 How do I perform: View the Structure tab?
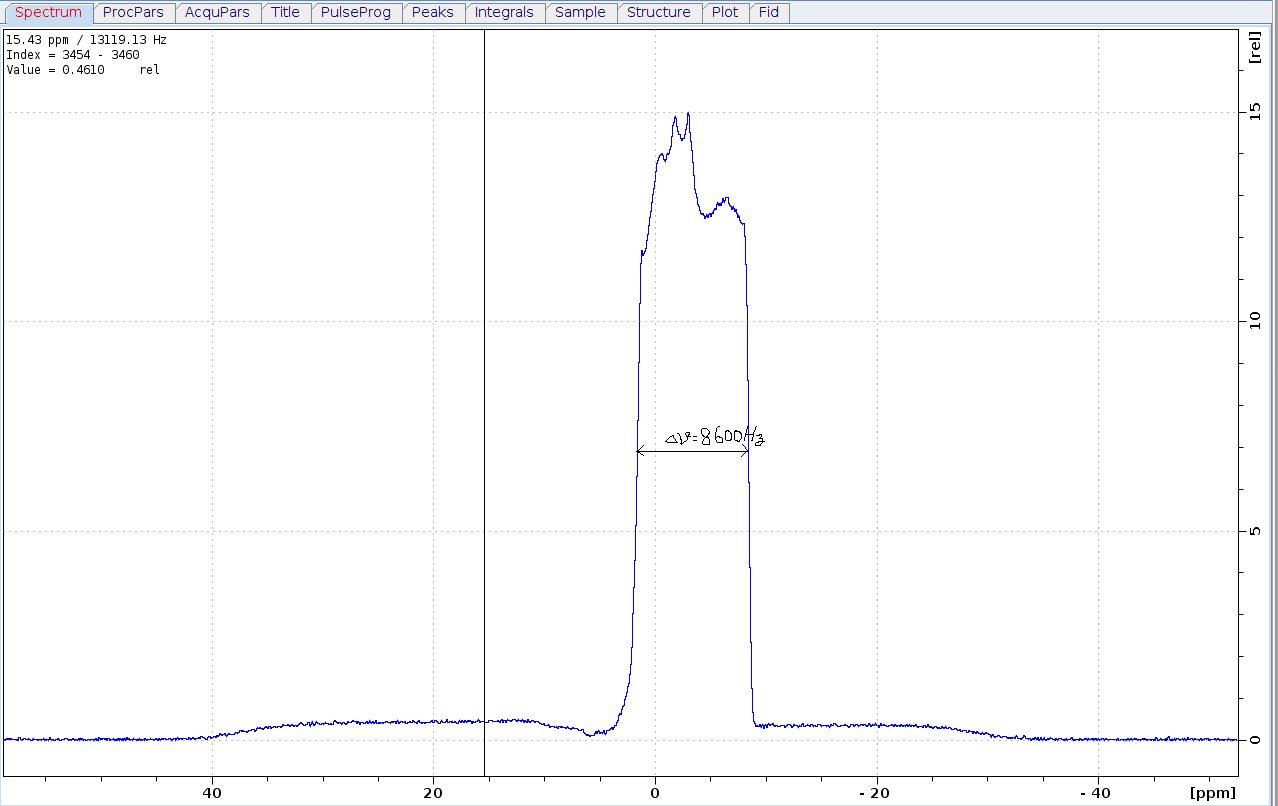pos(658,12)
